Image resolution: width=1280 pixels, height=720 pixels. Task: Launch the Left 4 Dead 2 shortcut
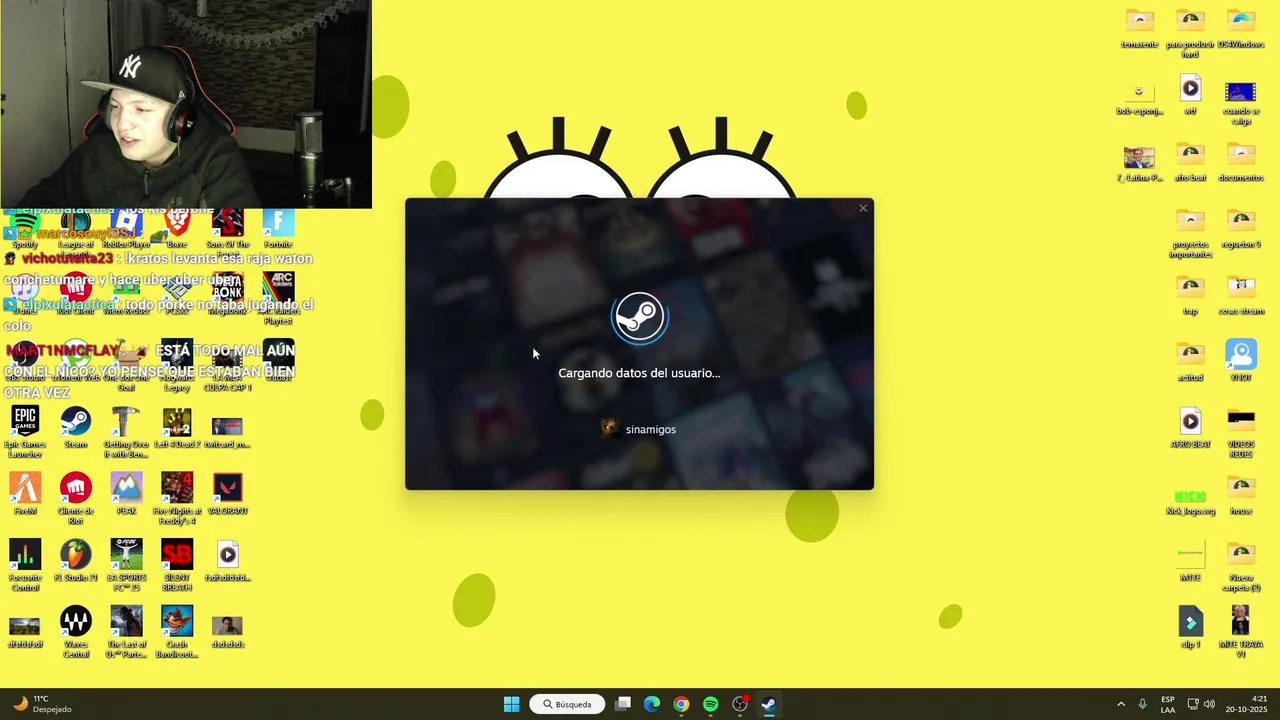pos(177,428)
